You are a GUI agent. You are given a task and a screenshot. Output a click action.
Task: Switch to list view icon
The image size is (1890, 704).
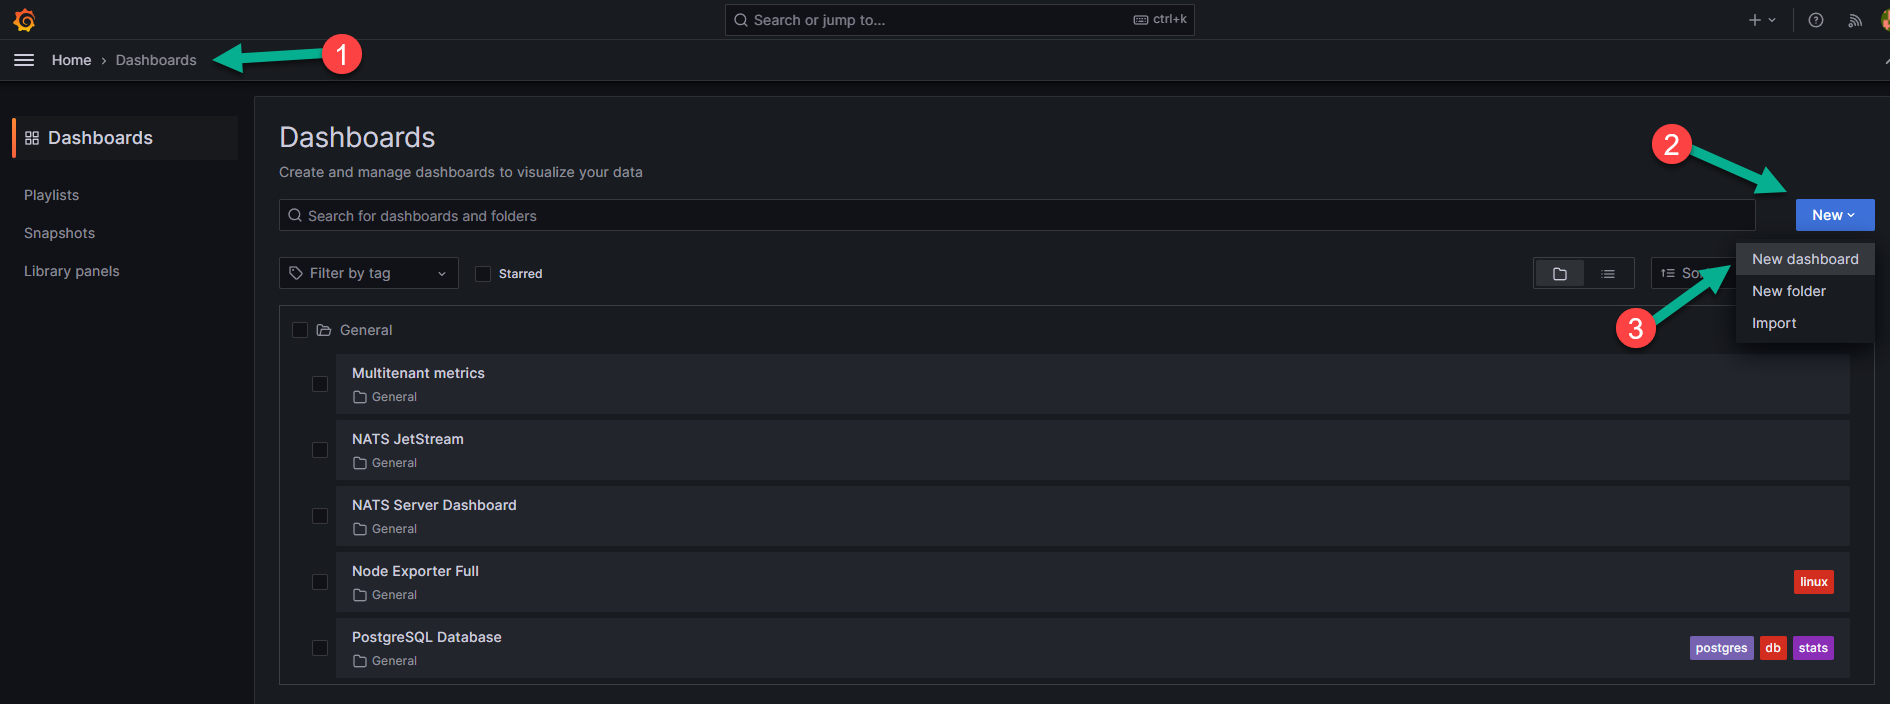[x=1608, y=273]
